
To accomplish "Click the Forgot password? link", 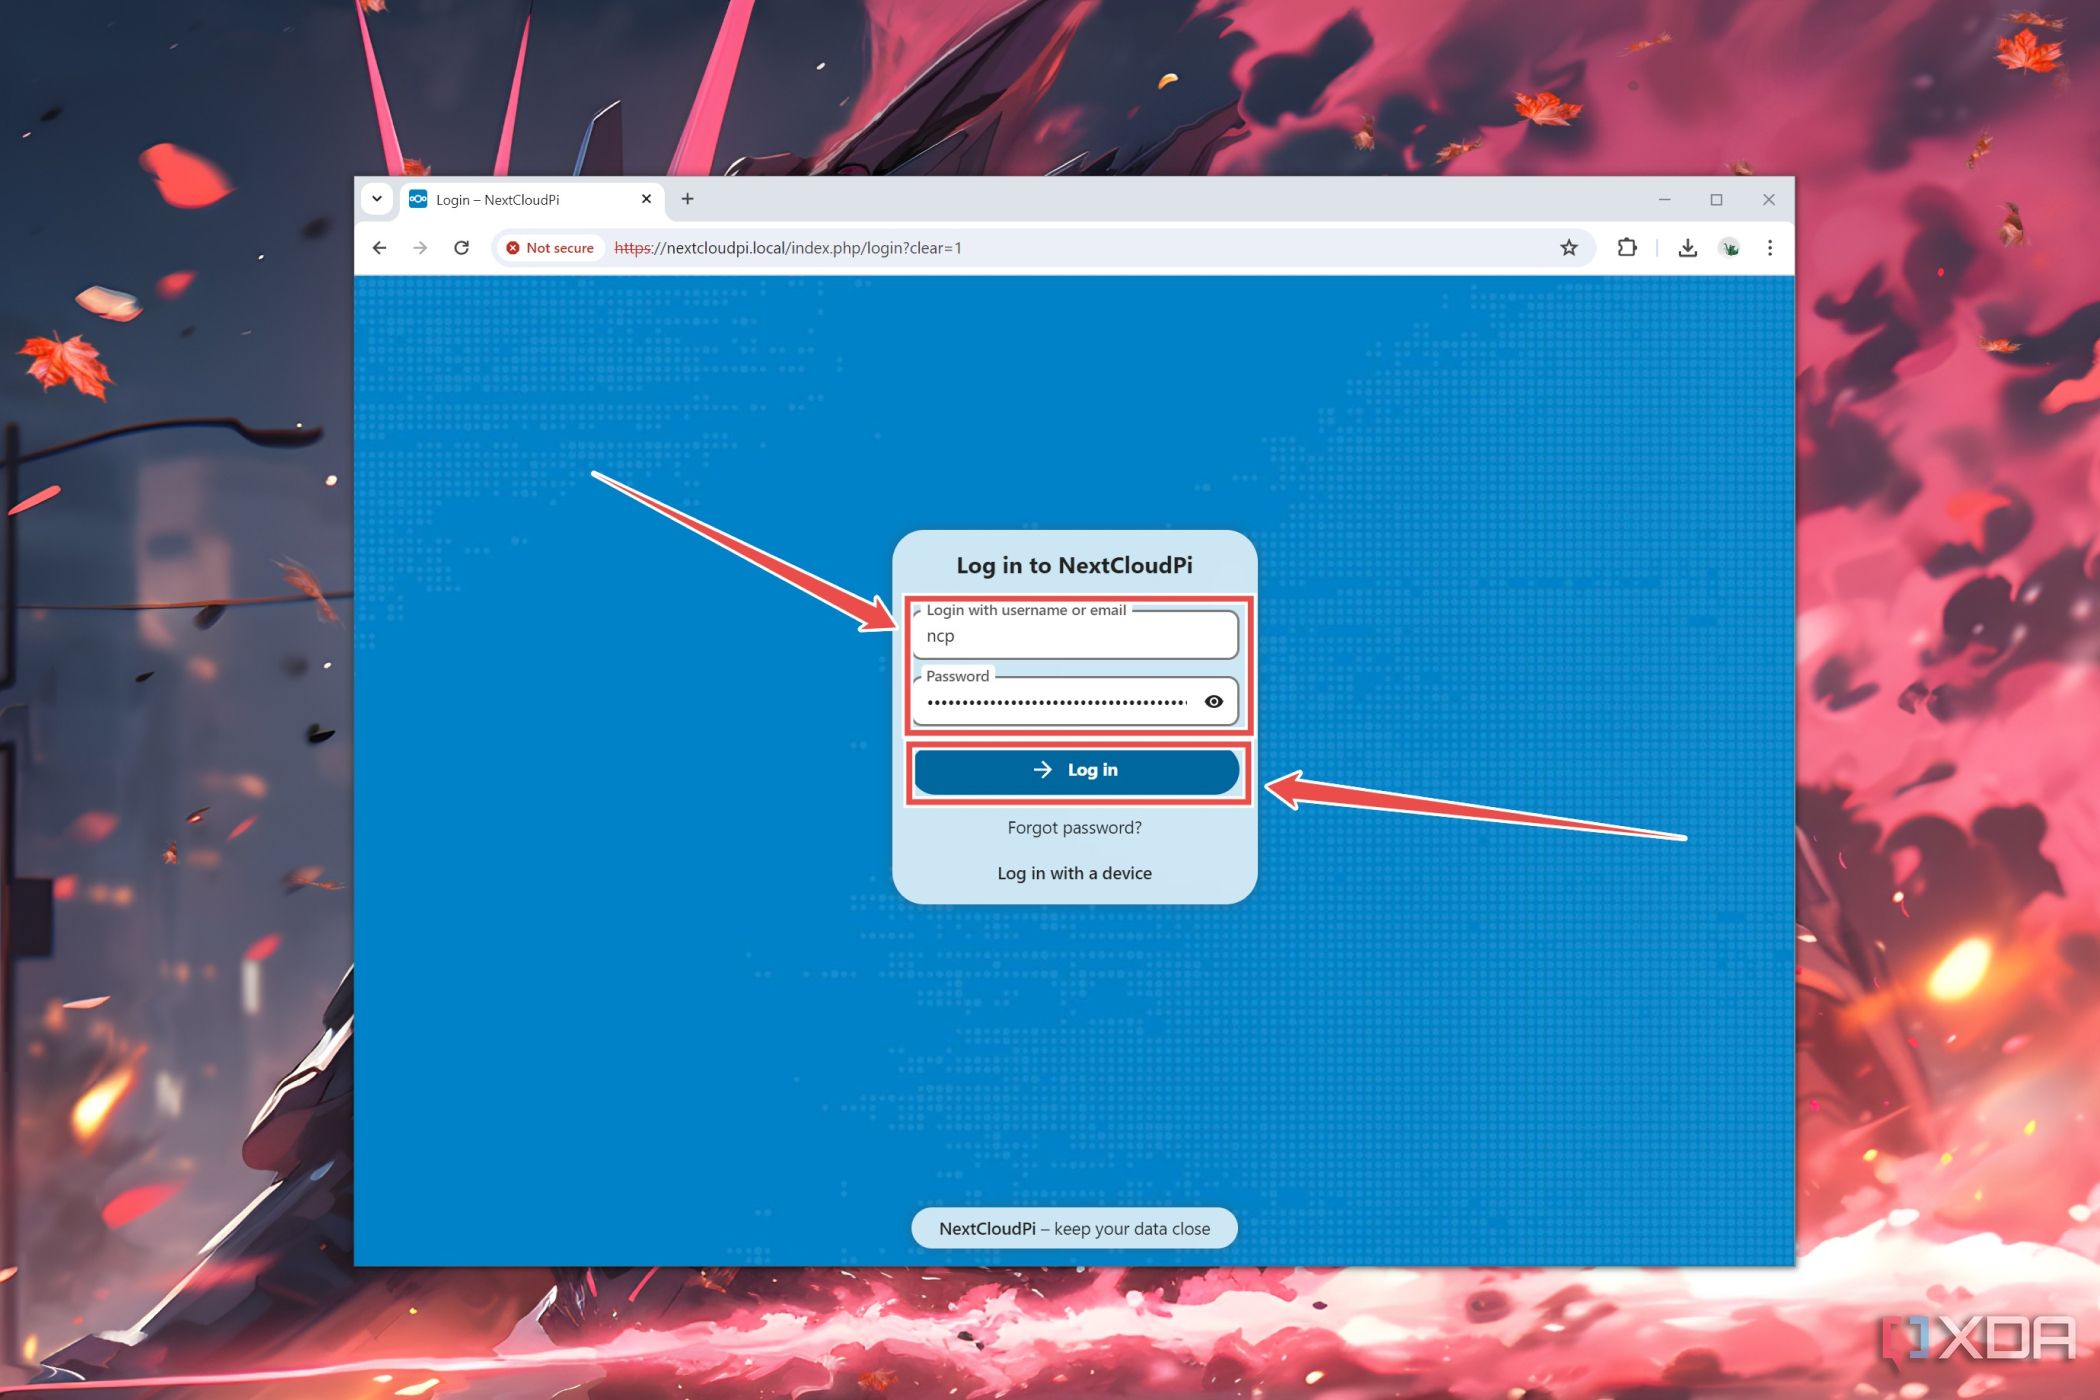I will 1074,828.
